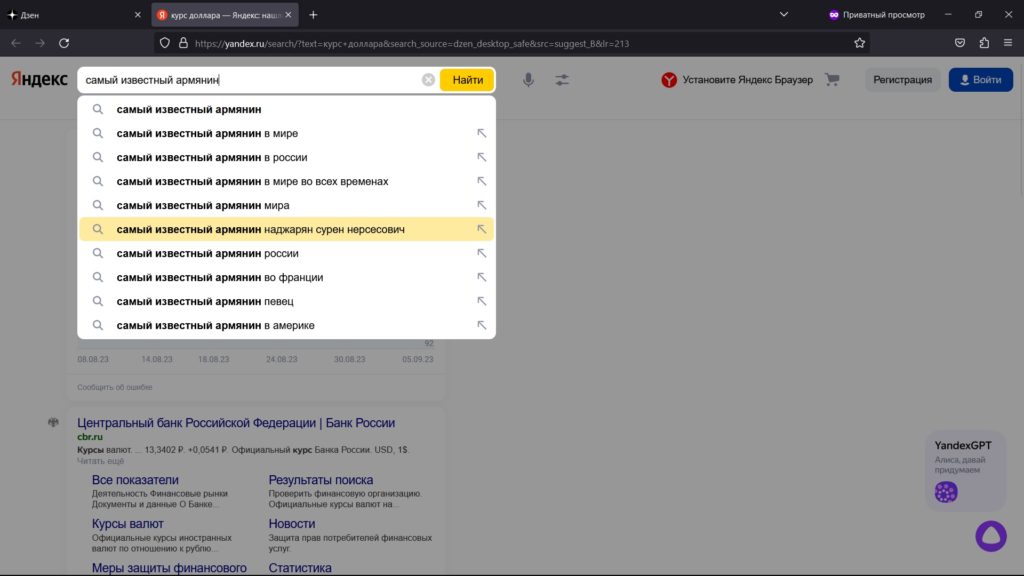Open 'Новости' sitelink

click(x=292, y=524)
